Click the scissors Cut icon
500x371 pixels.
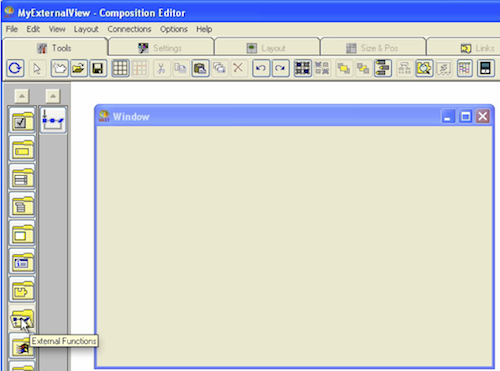tap(161, 68)
